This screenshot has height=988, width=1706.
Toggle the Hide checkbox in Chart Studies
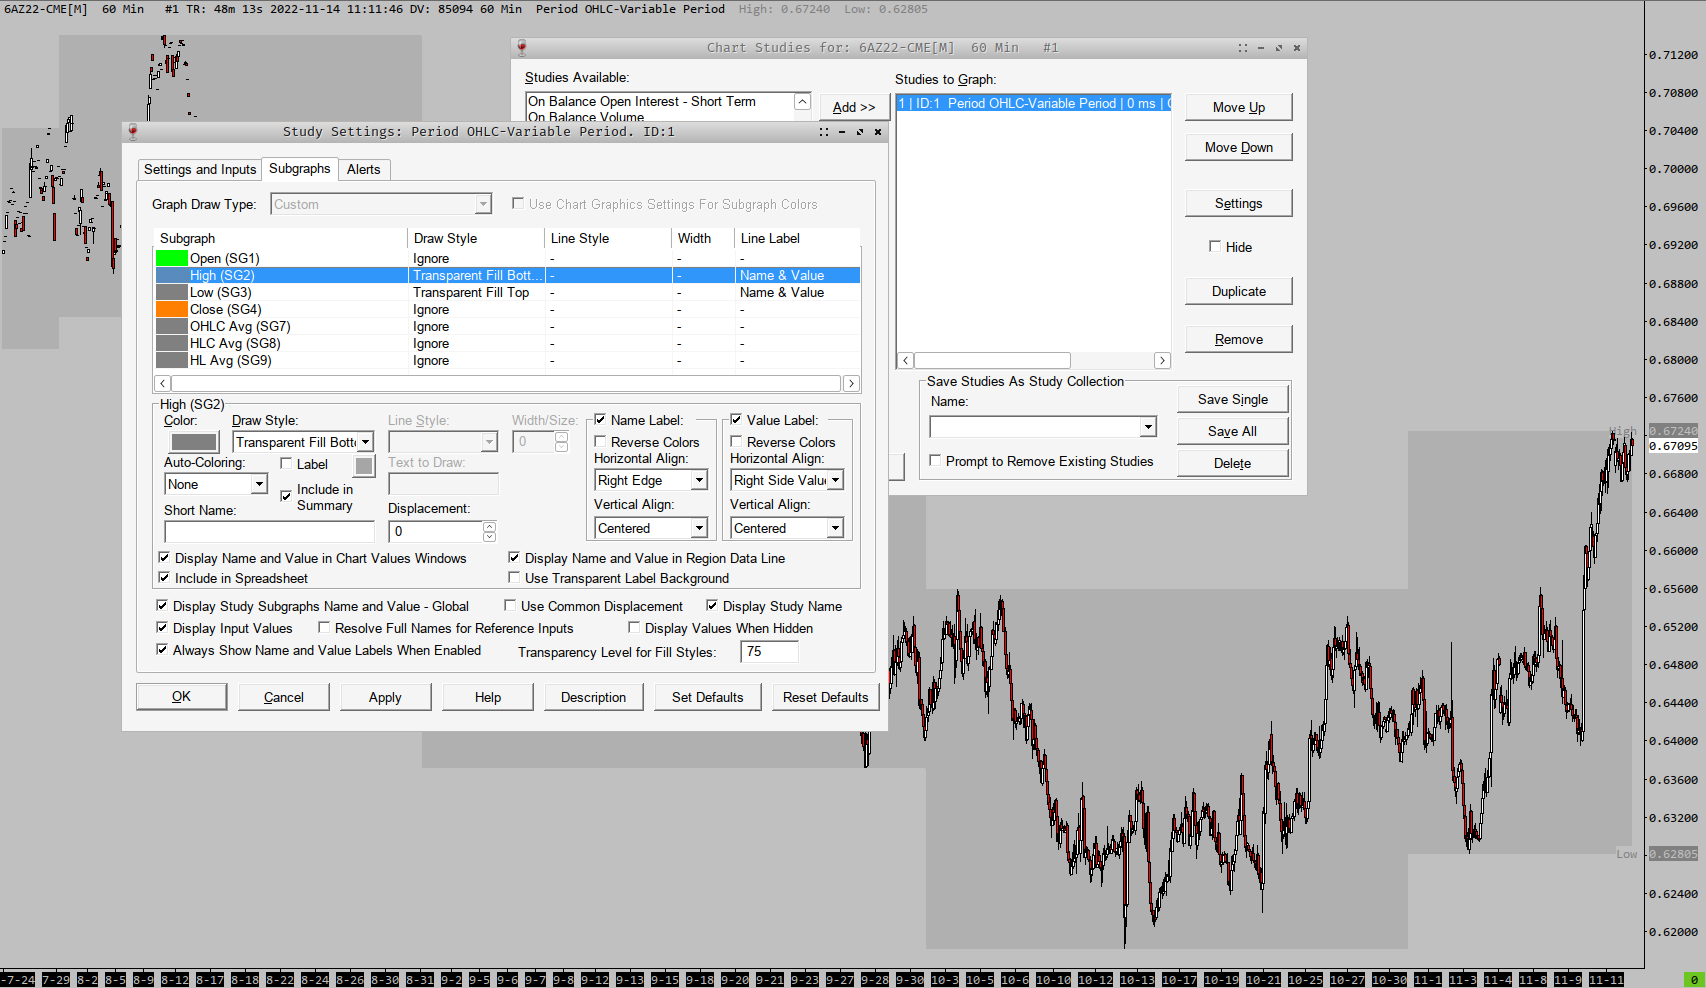(x=1215, y=247)
